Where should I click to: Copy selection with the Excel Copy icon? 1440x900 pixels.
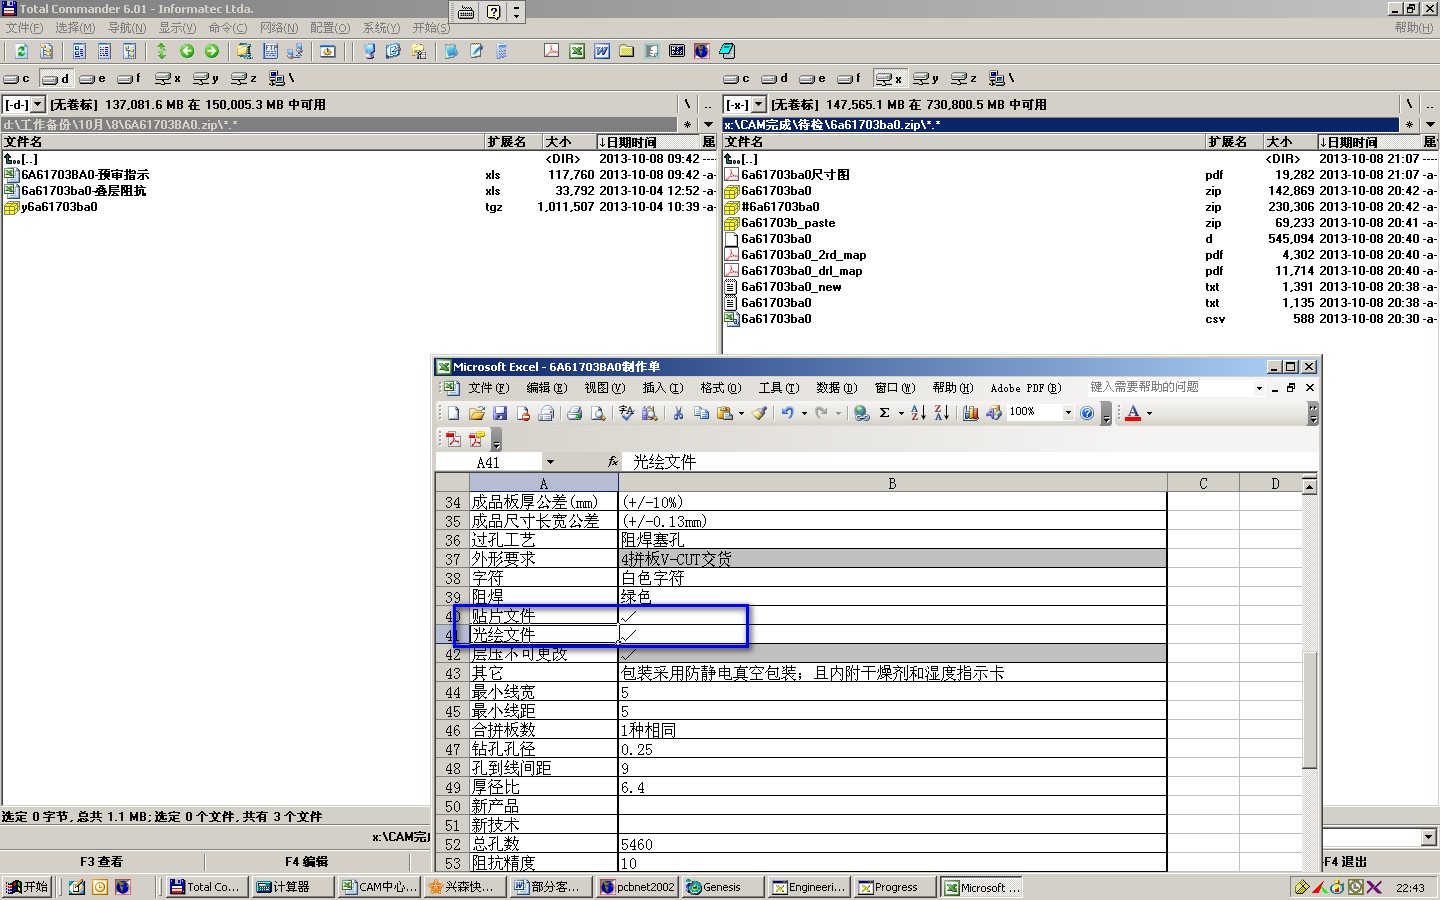point(701,413)
